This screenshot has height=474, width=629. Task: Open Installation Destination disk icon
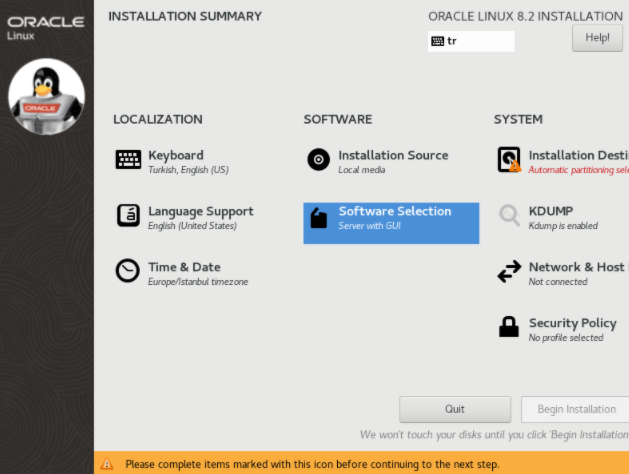[x=509, y=160]
